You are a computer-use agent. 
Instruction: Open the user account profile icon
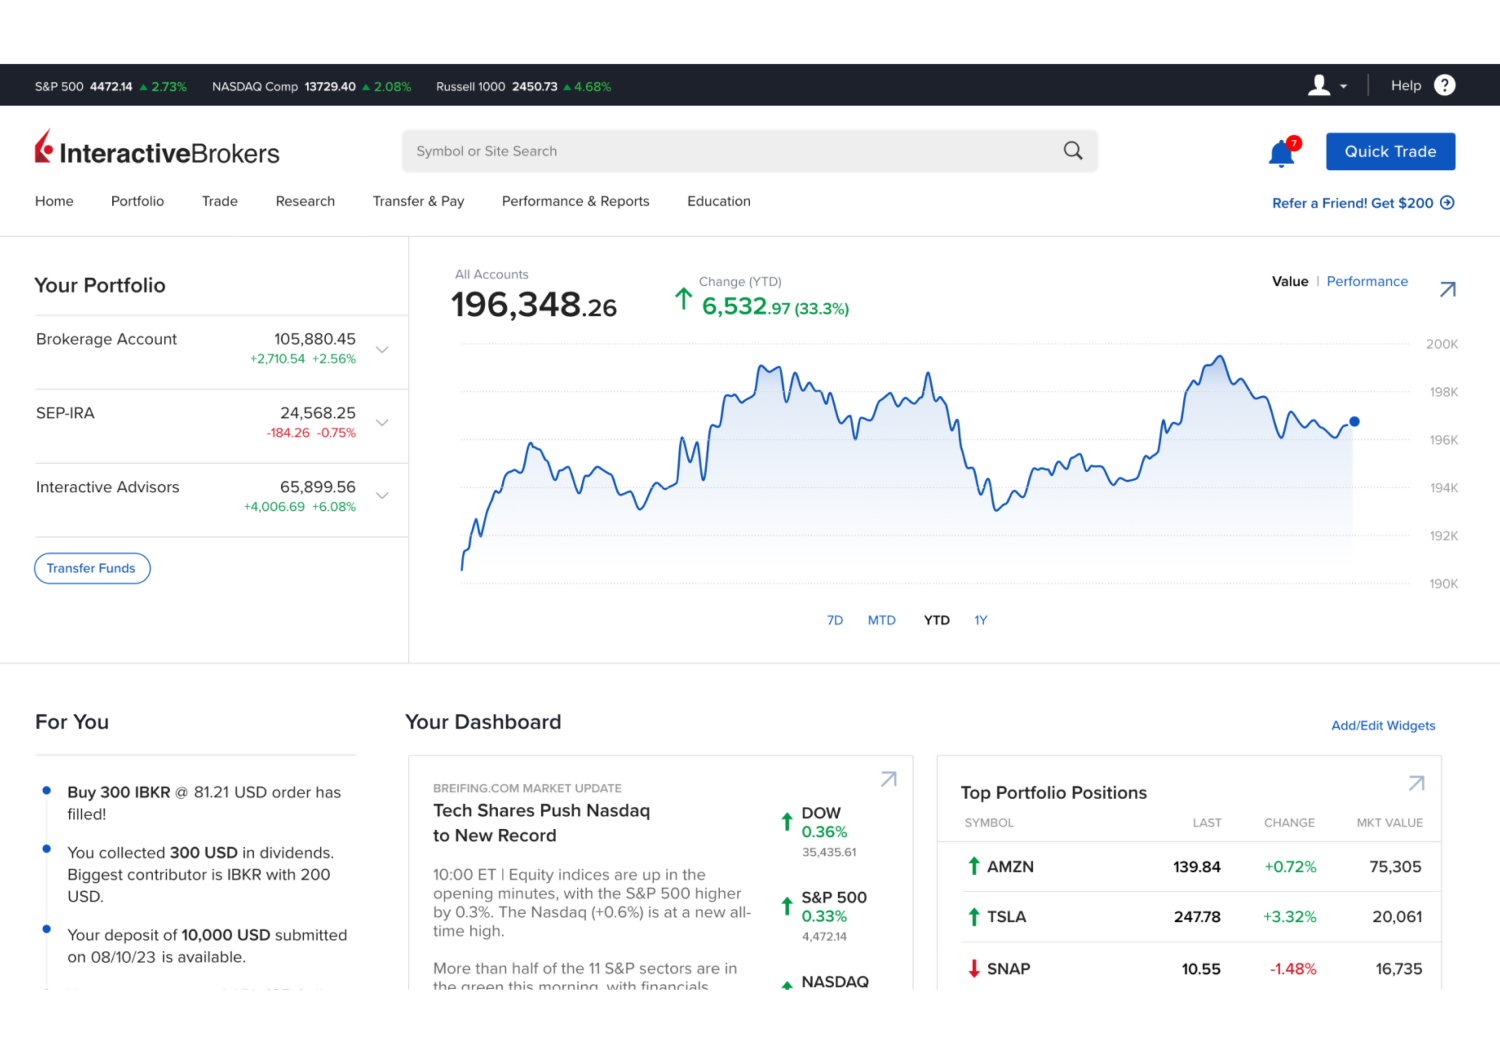tap(1319, 85)
